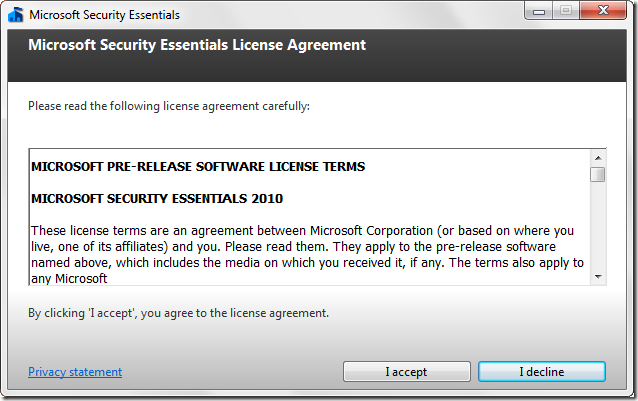The height and width of the screenshot is (401, 638).
Task: Click the empty scrollbar track below the thumb
Action: [598, 230]
